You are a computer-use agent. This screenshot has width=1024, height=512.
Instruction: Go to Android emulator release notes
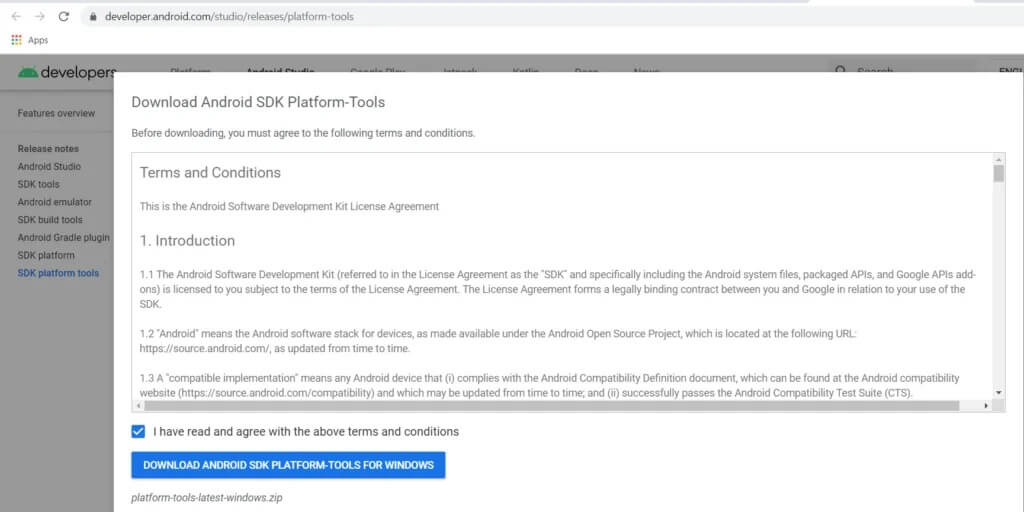click(54, 202)
